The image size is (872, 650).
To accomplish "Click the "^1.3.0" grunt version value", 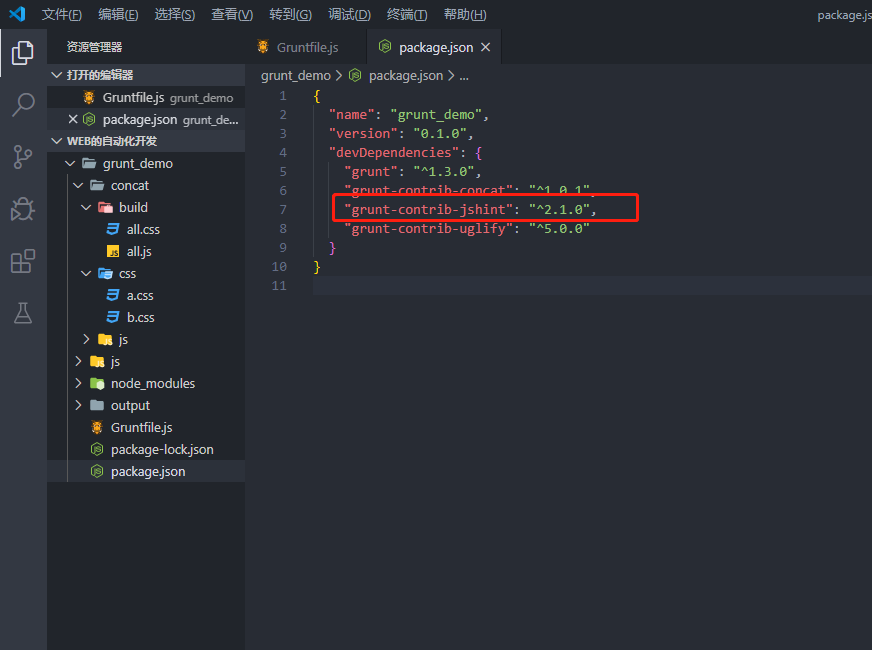I will [x=443, y=171].
